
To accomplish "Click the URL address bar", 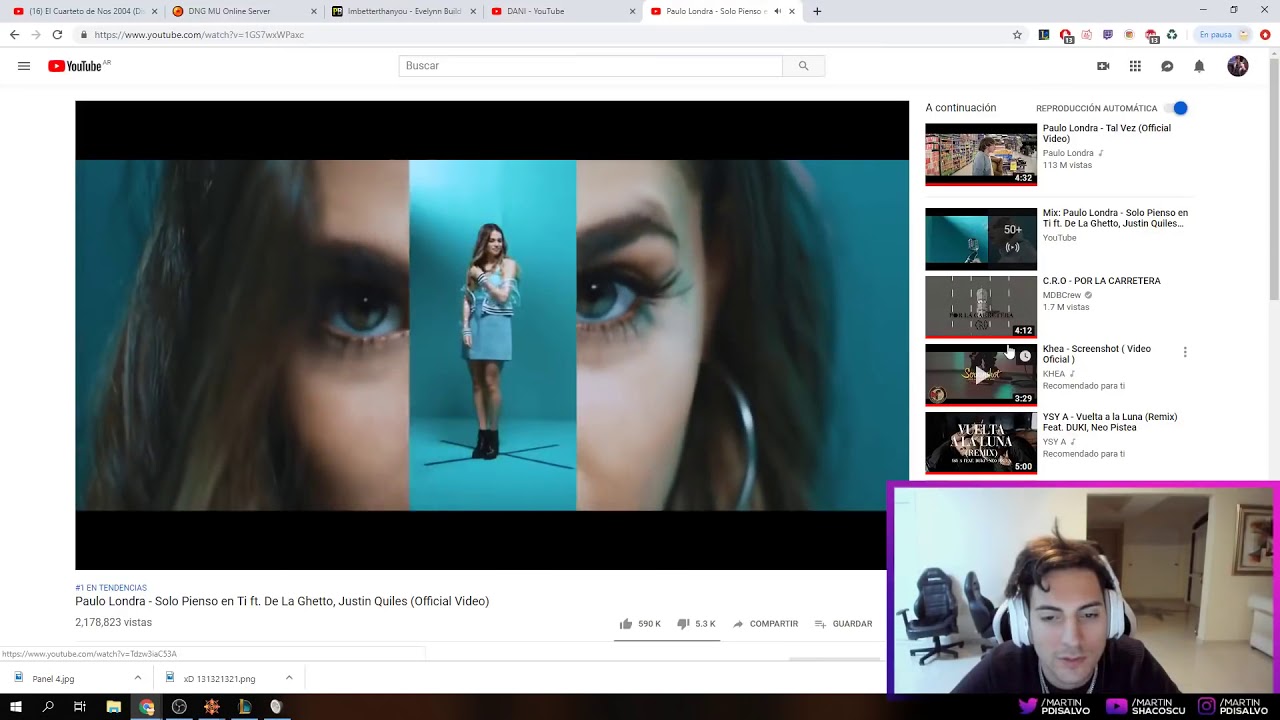I will point(540,34).
